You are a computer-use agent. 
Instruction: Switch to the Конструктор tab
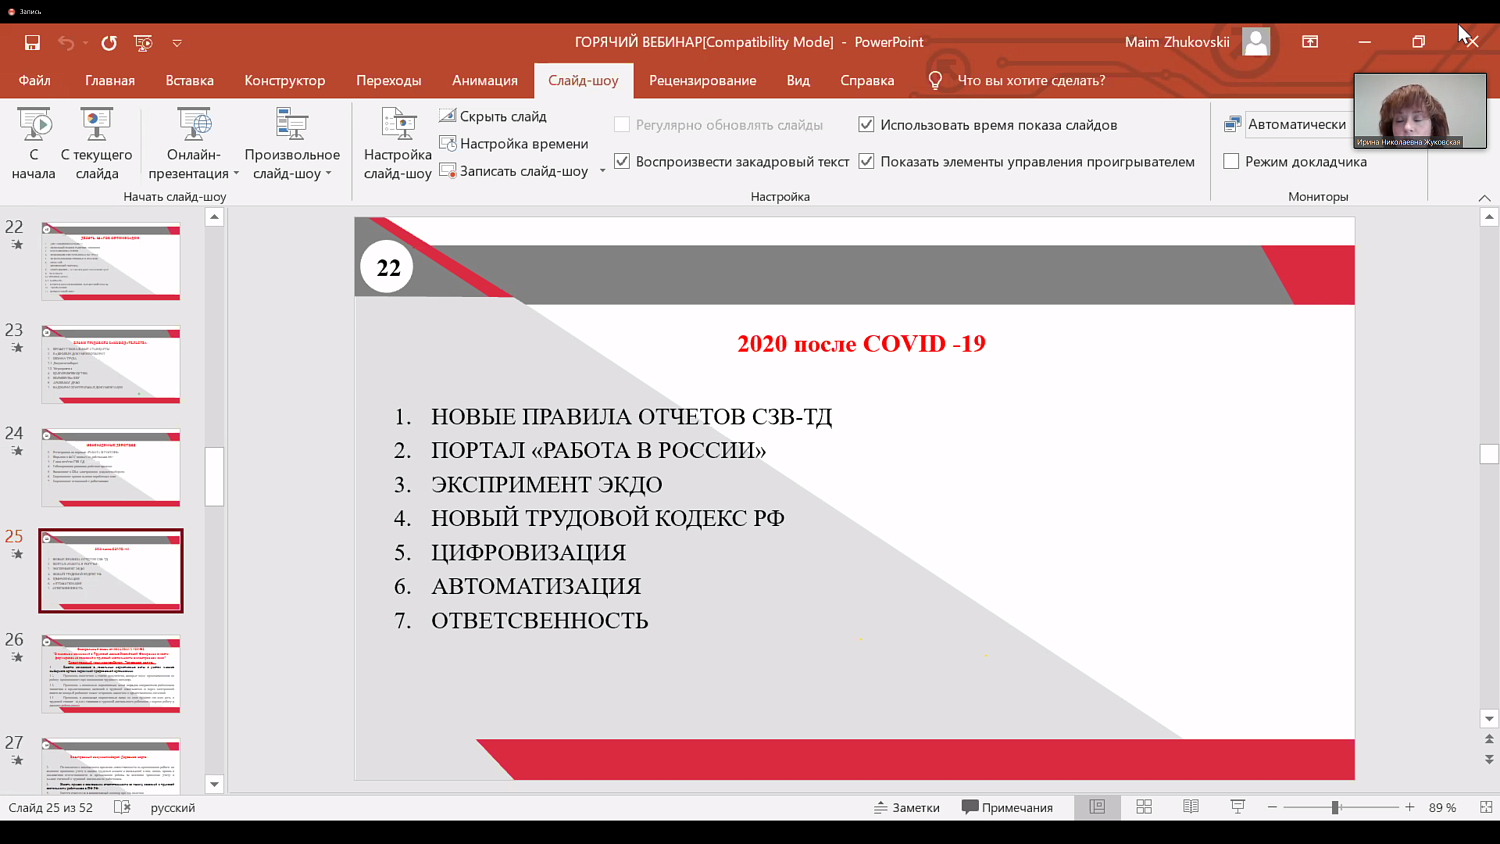click(285, 80)
